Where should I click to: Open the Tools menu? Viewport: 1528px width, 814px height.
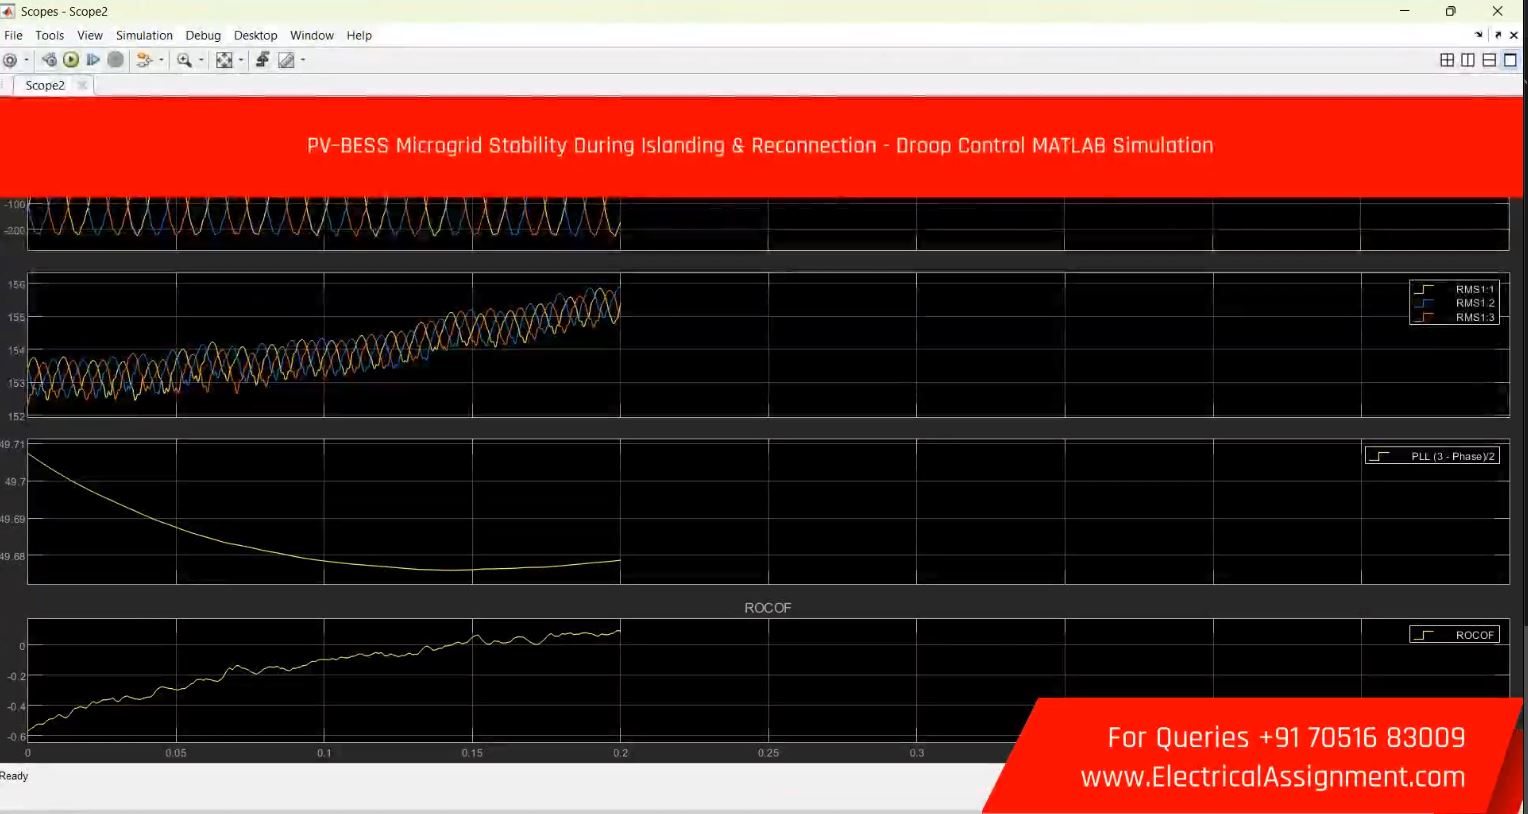click(x=49, y=35)
